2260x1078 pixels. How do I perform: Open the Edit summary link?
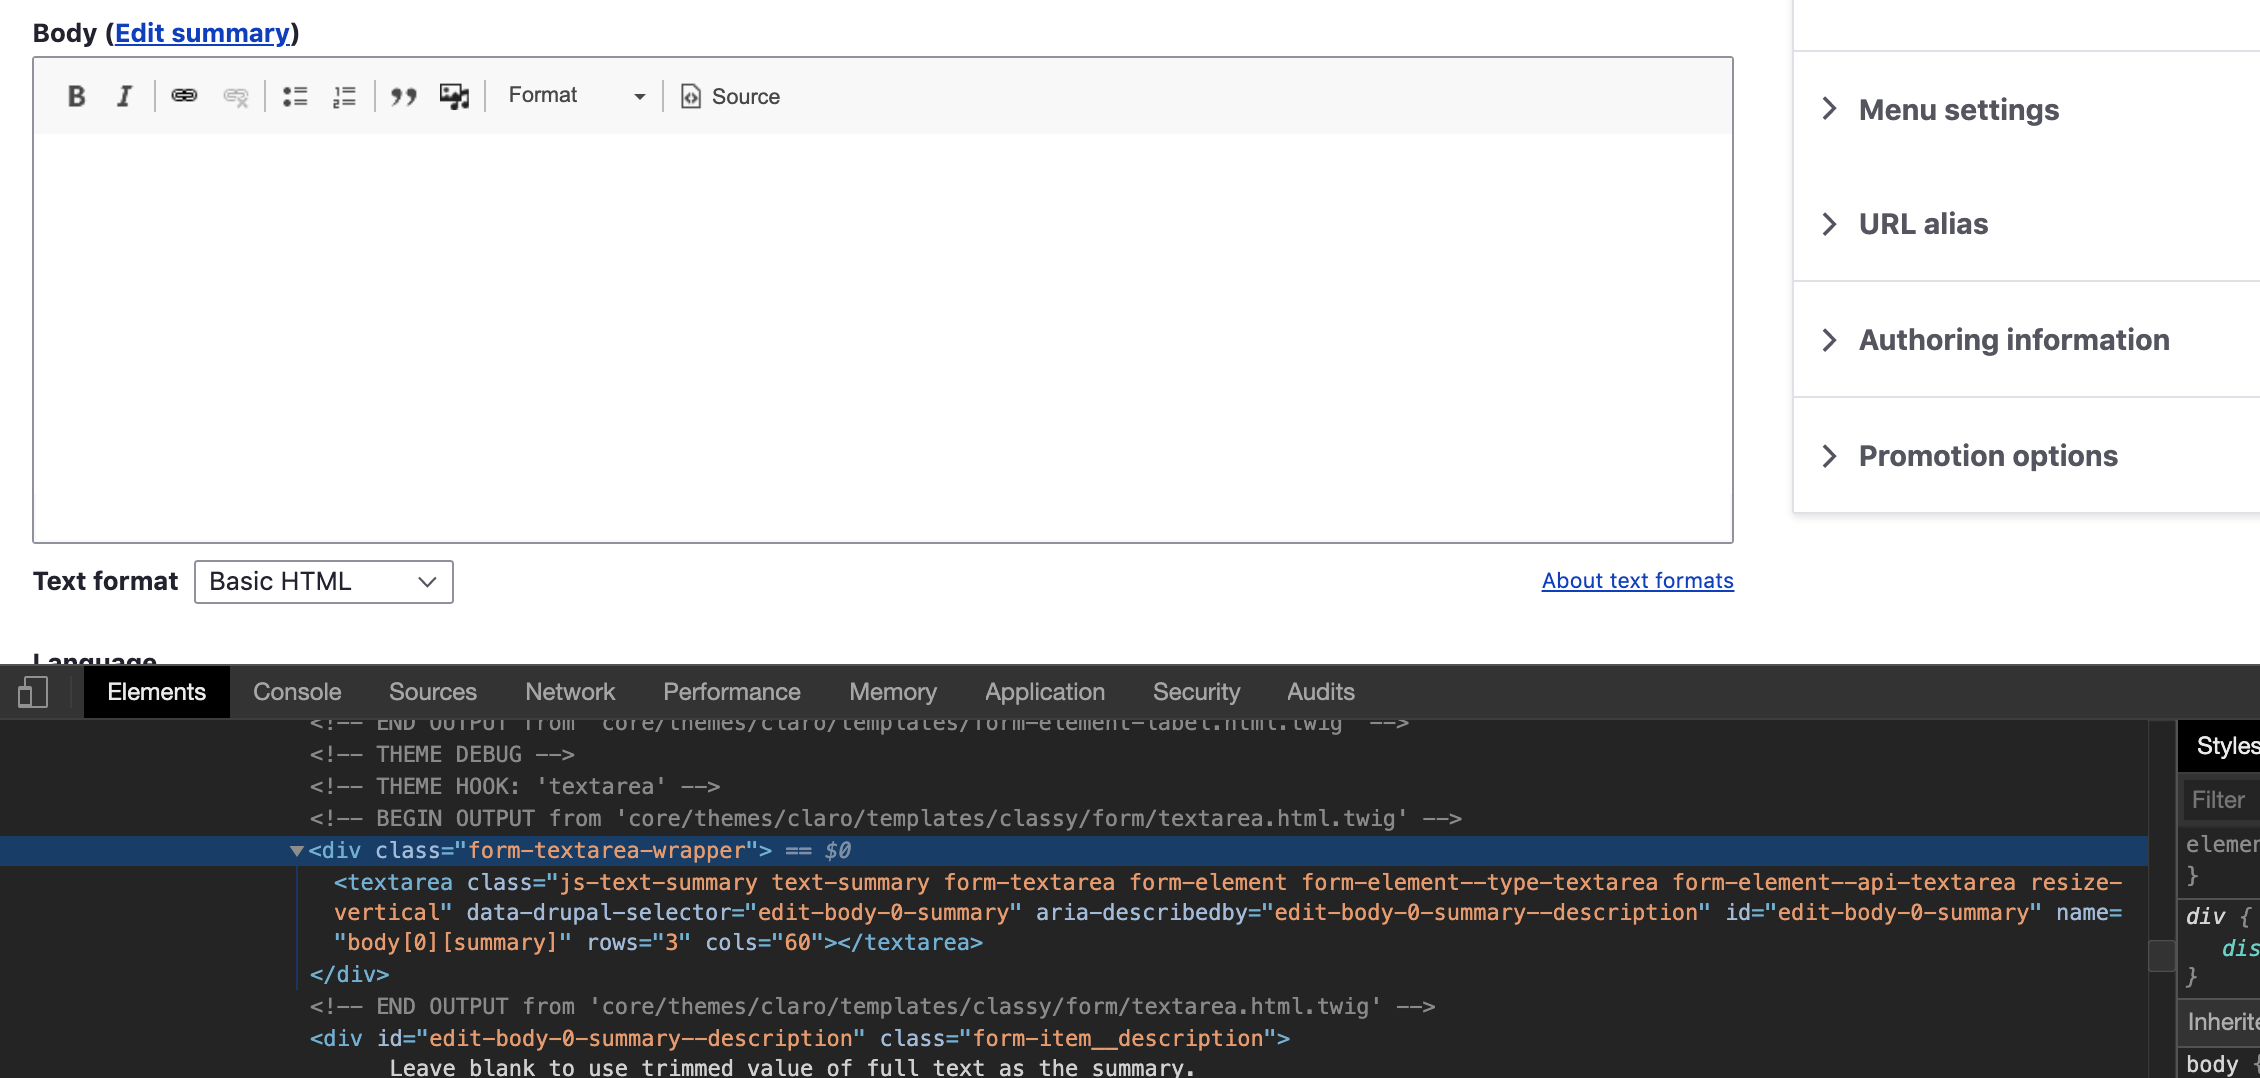[203, 32]
